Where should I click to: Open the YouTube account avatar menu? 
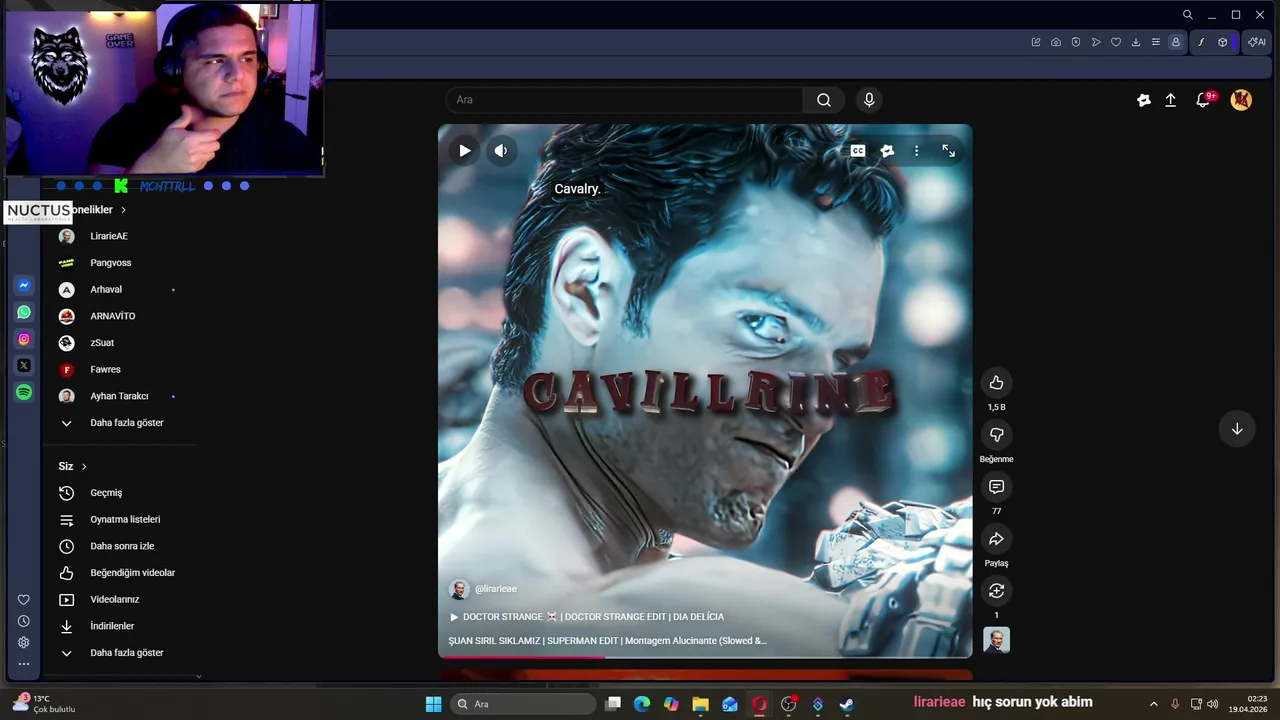(x=1241, y=100)
